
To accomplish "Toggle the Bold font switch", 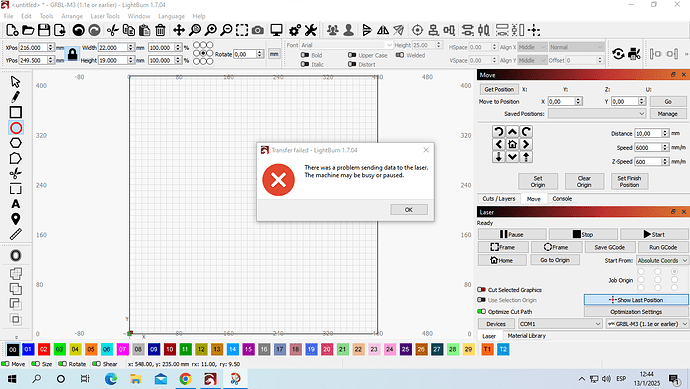I will pos(305,55).
